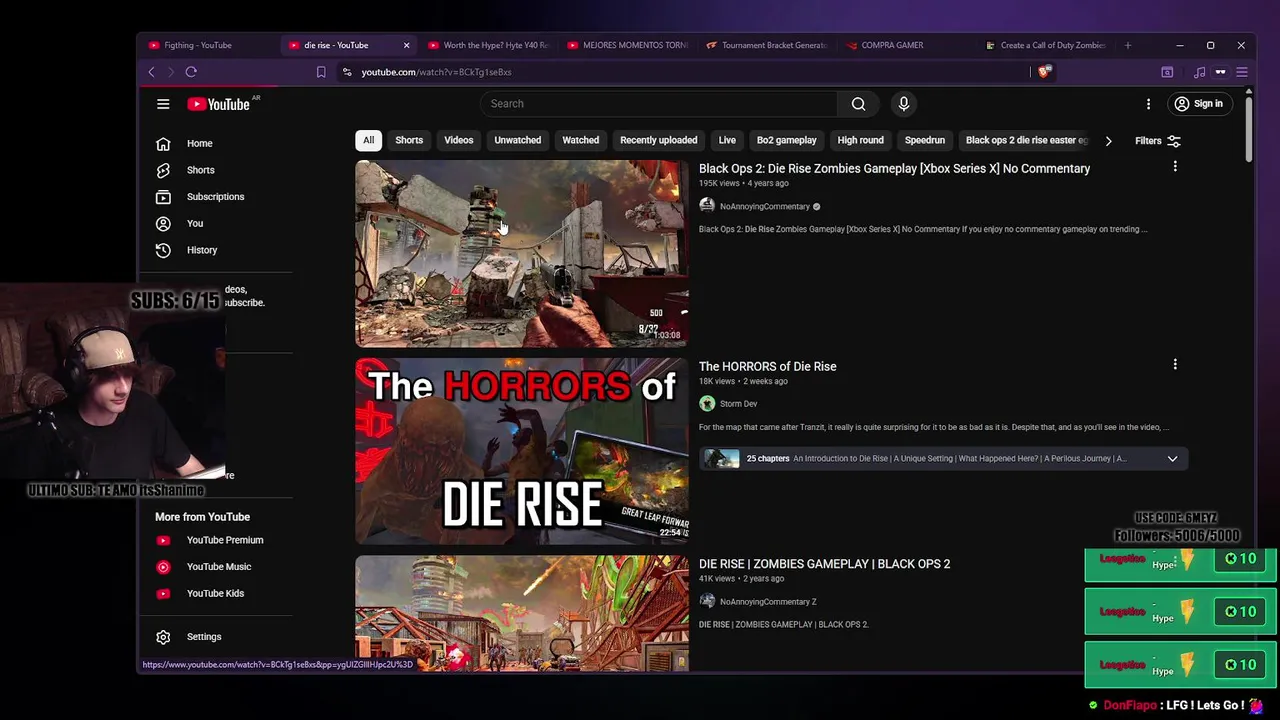Open The HORRORS of Die Rise title
Viewport: 1280px width, 720px height.
[x=767, y=367]
